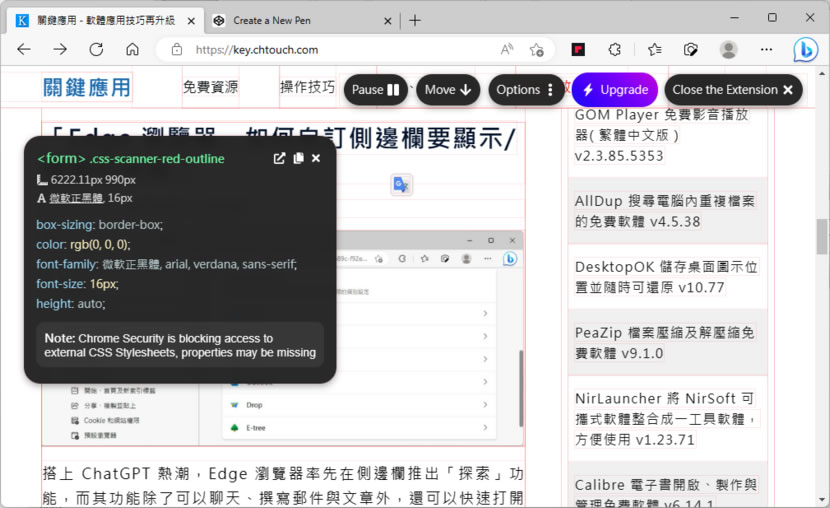Open AllDup 搜尋電腦內重複檔案 sidebar link
The width and height of the screenshot is (830, 508).
pyautogui.click(x=665, y=211)
